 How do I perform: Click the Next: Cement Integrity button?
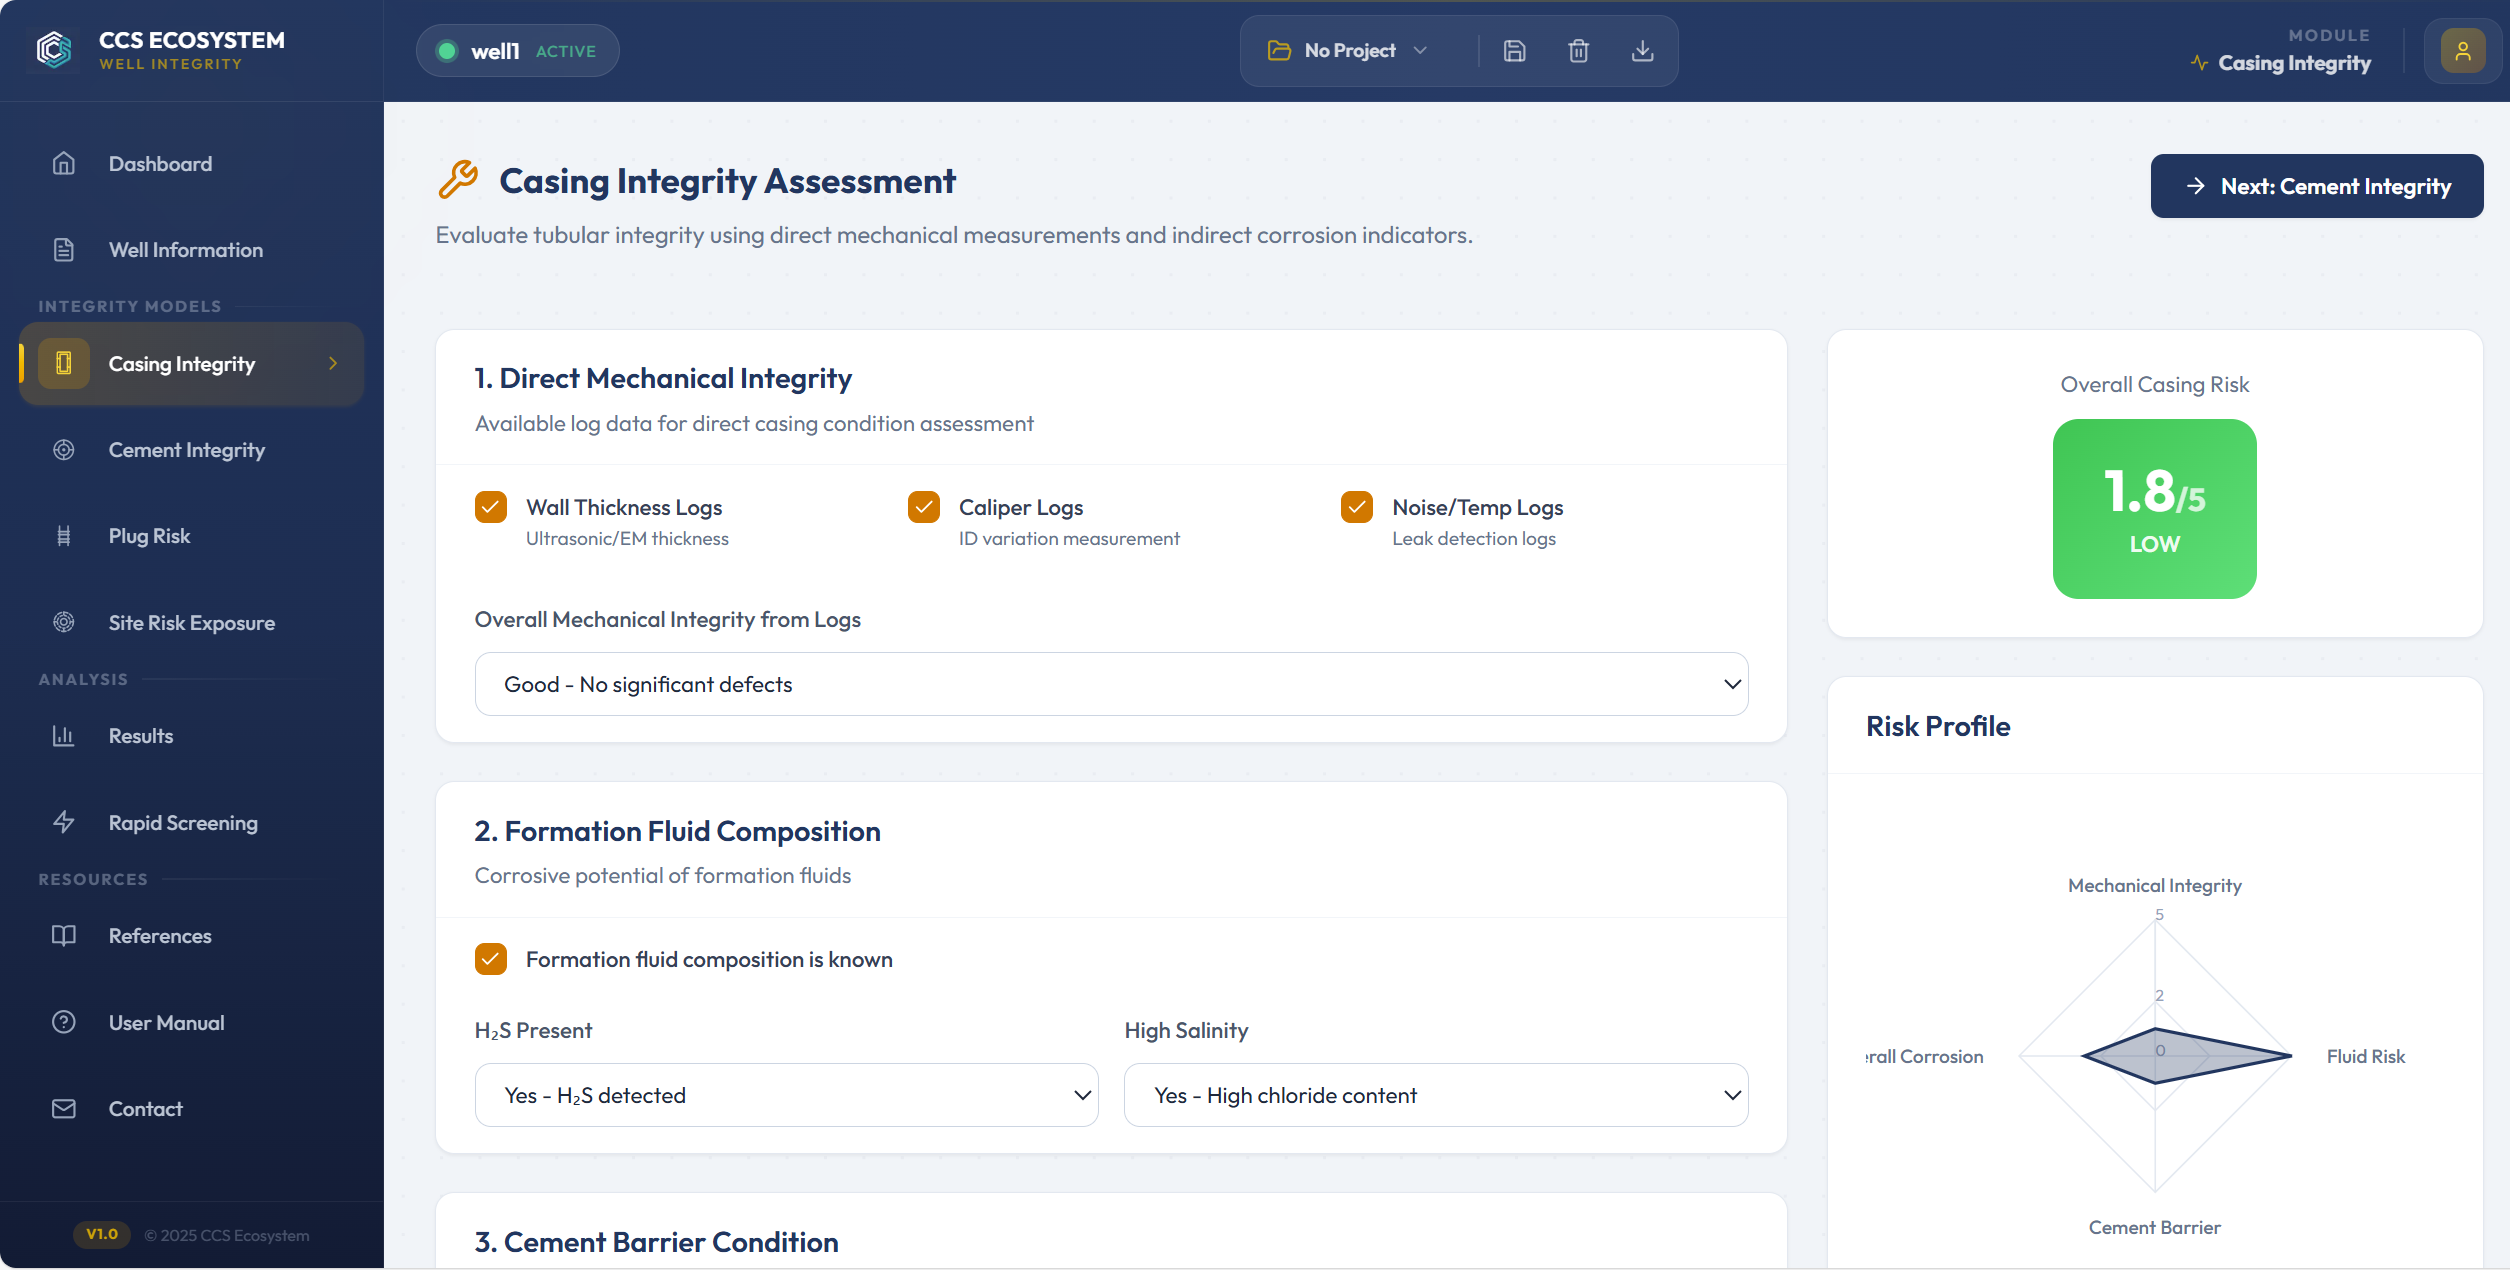(2317, 186)
